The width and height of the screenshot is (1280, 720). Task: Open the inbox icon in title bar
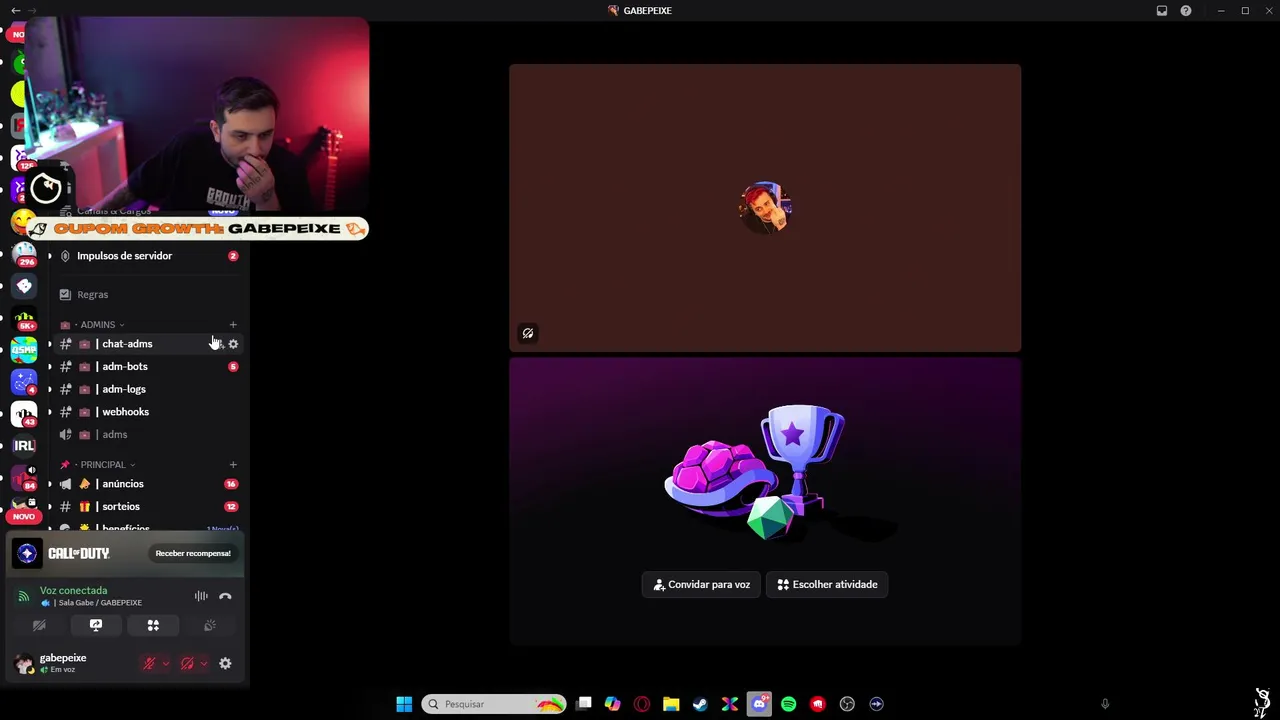(1162, 11)
